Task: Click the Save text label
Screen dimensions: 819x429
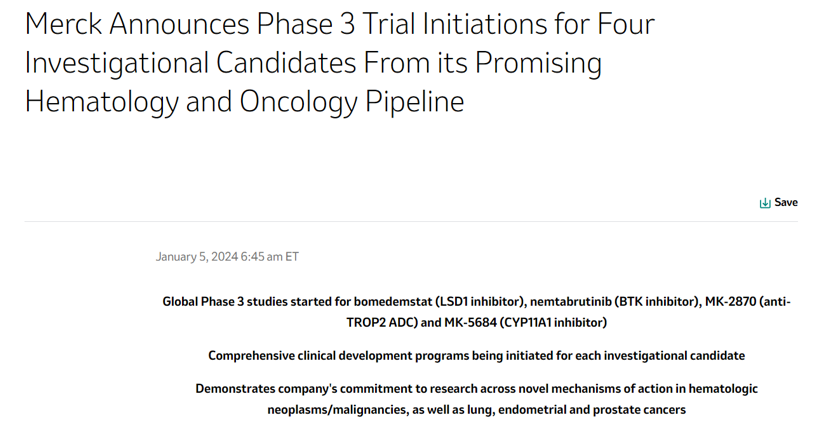Action: coord(786,202)
